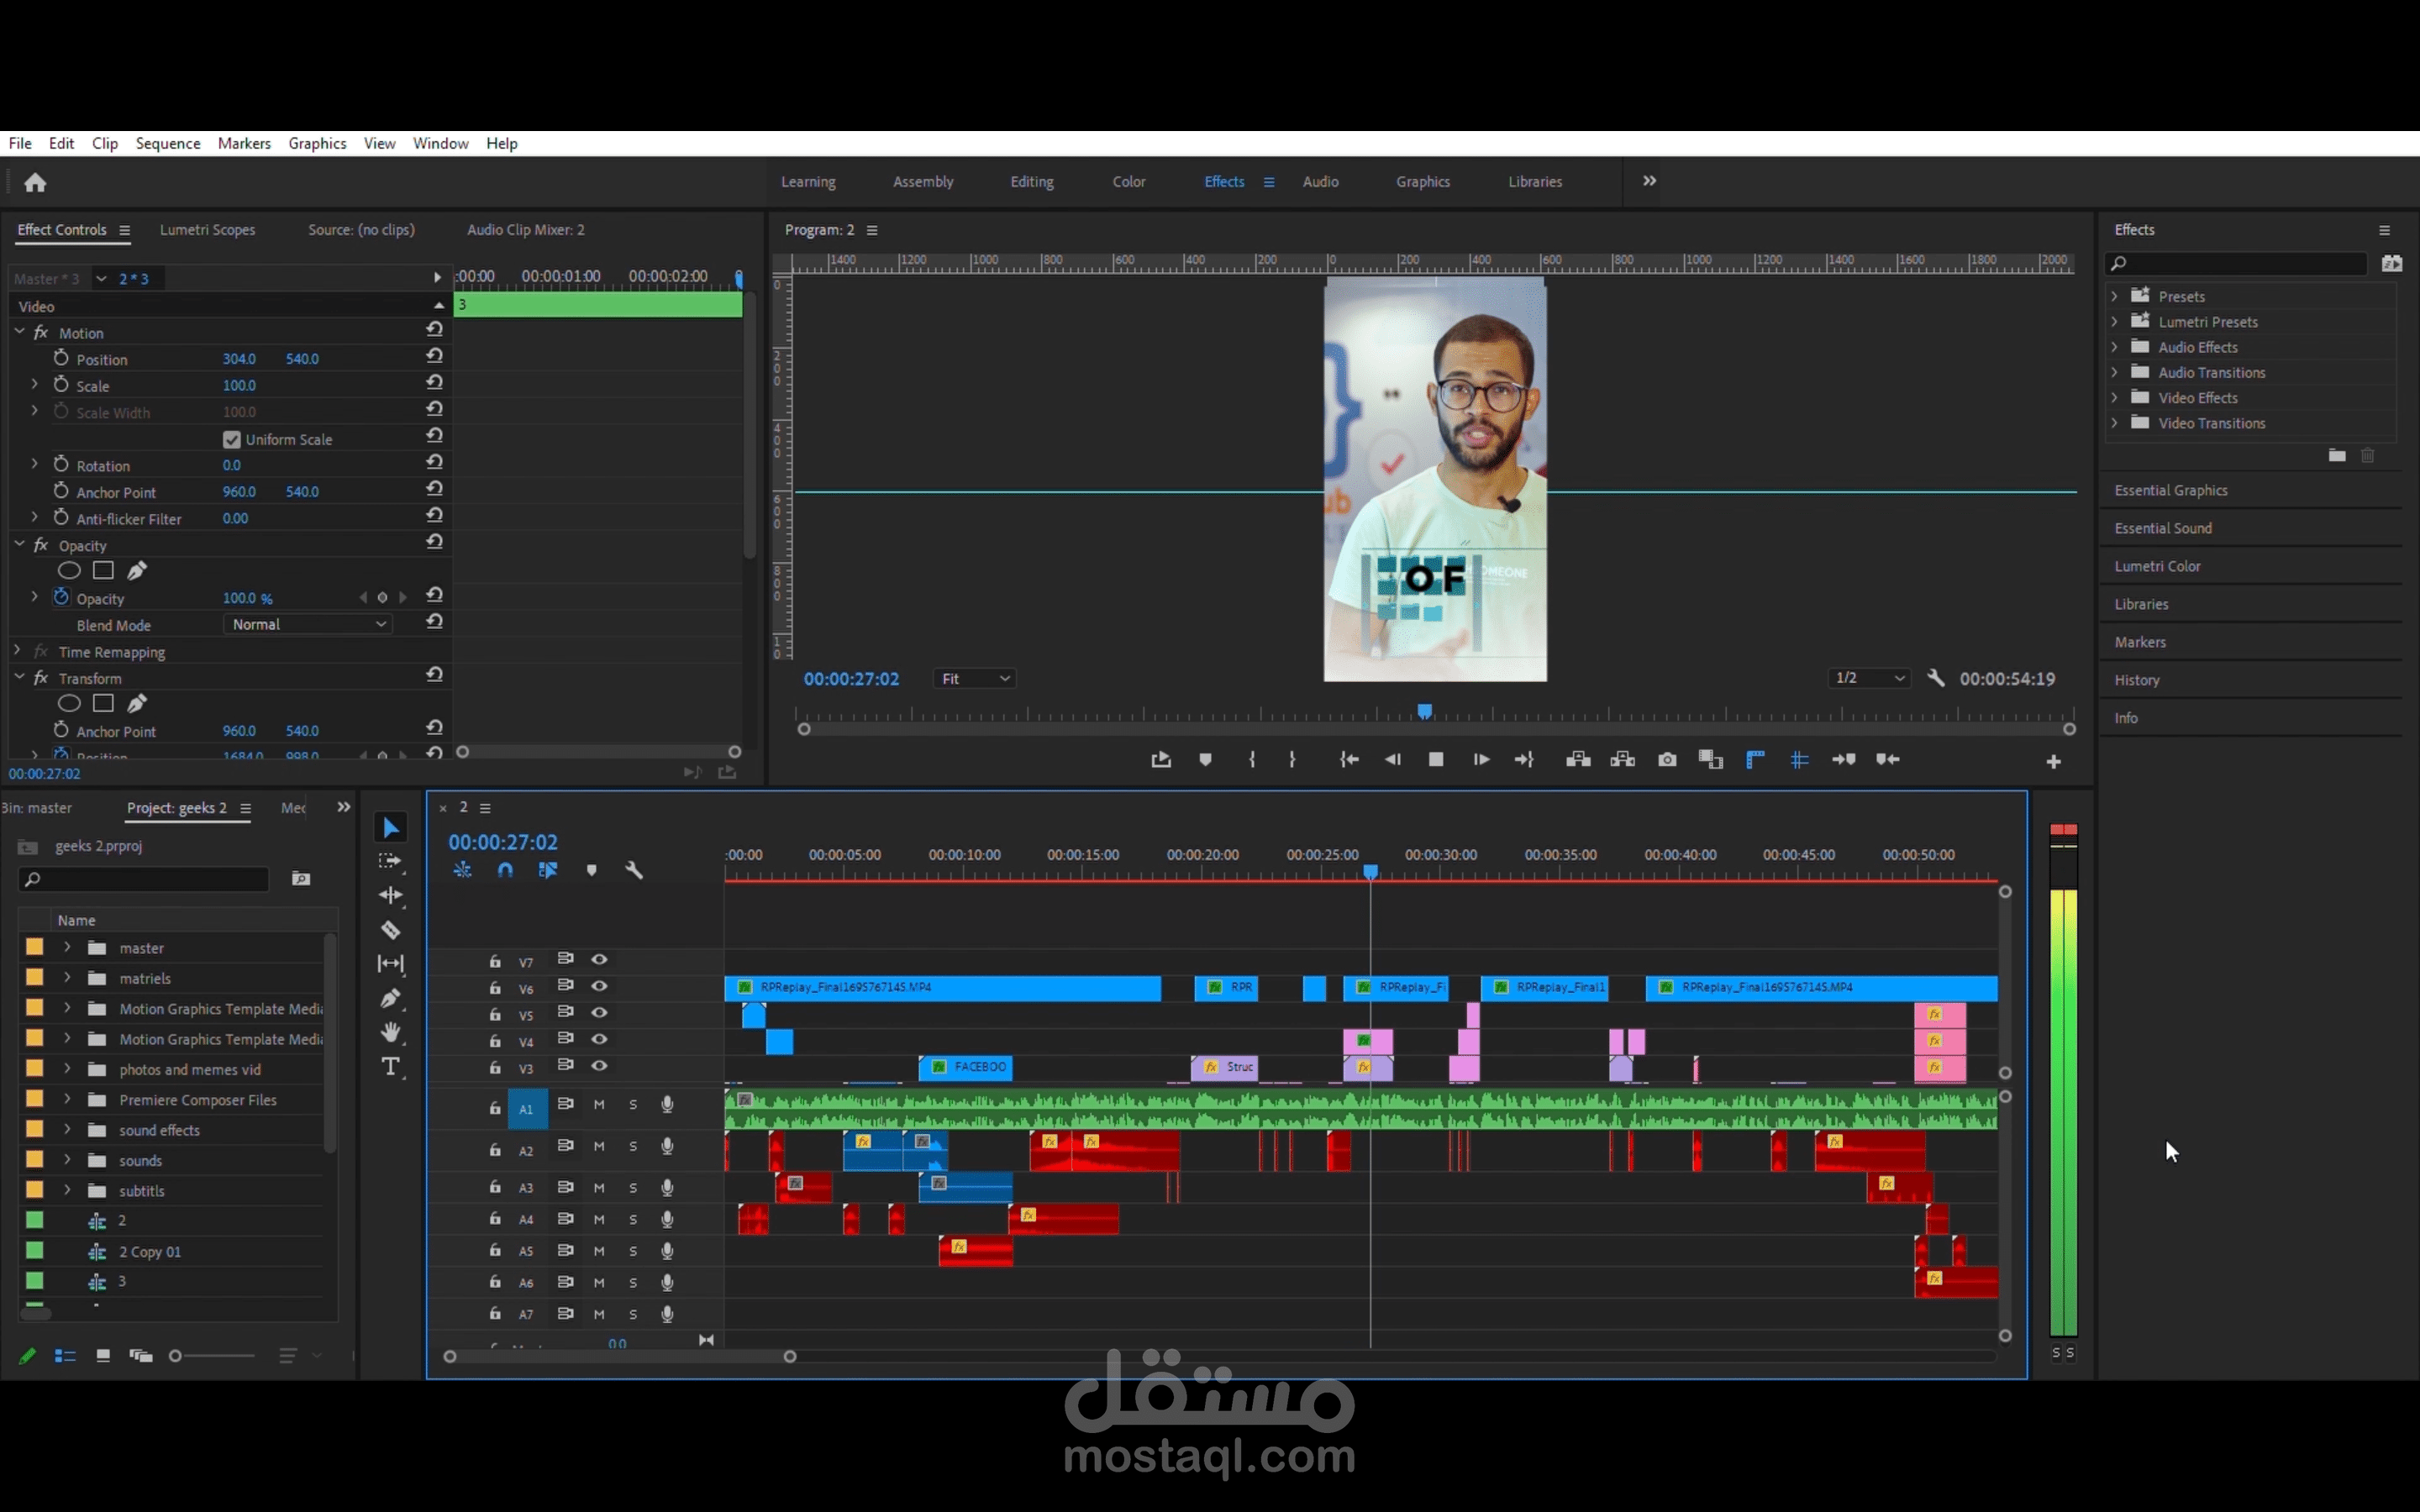Open playback resolution 1/2 dropdown
The height and width of the screenshot is (1512, 2420).
1869,678
